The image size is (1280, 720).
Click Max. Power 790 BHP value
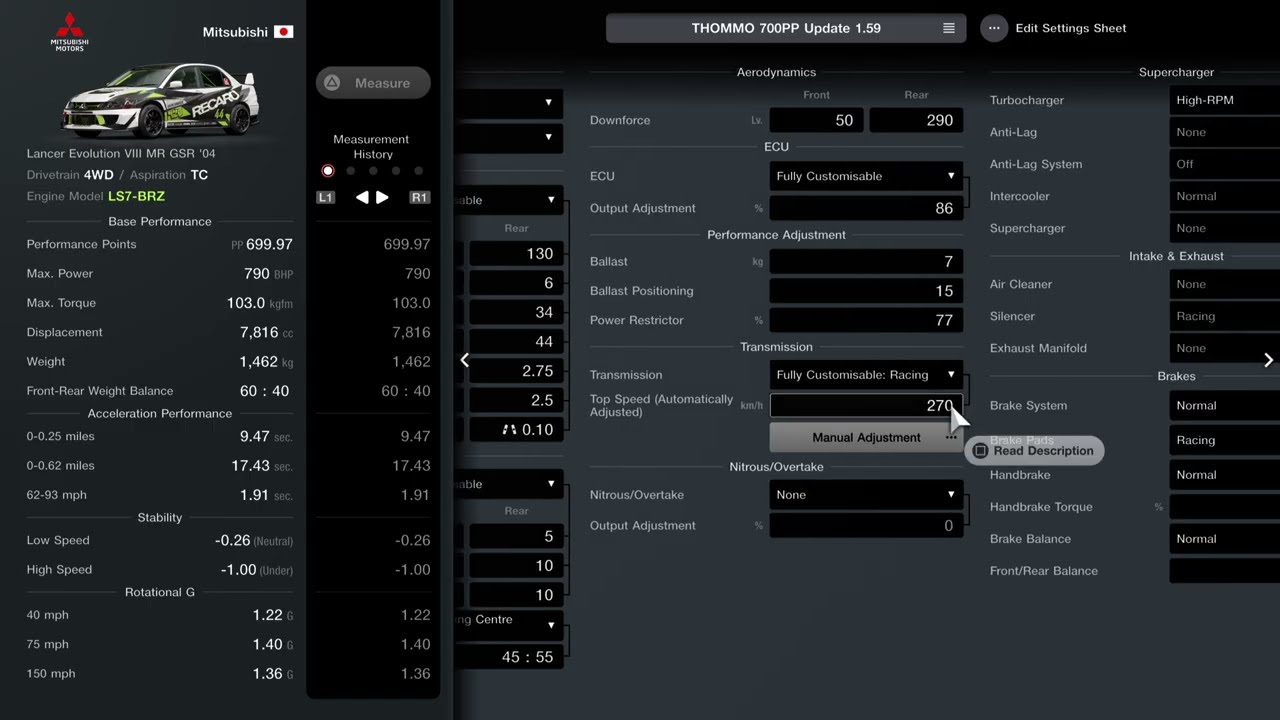coord(268,273)
